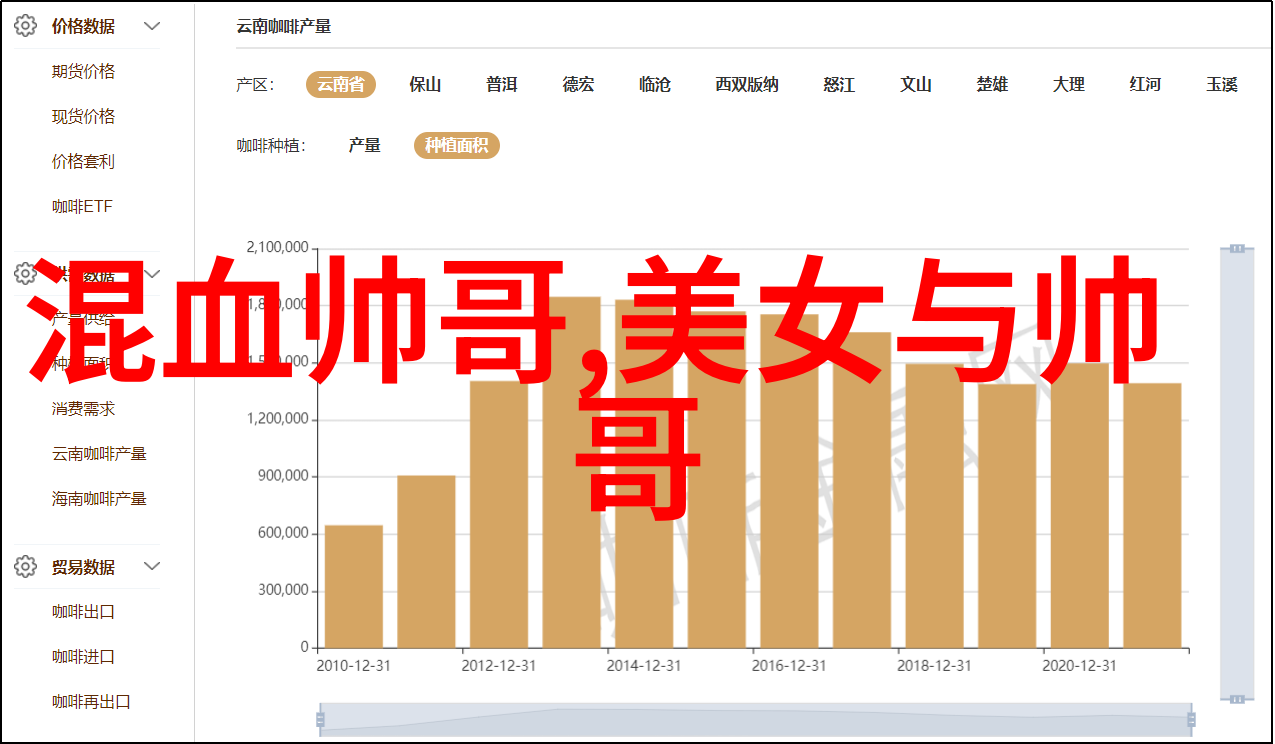Open the 咖啡ETF page
Viewport: 1275px width, 744px height.
point(83,206)
